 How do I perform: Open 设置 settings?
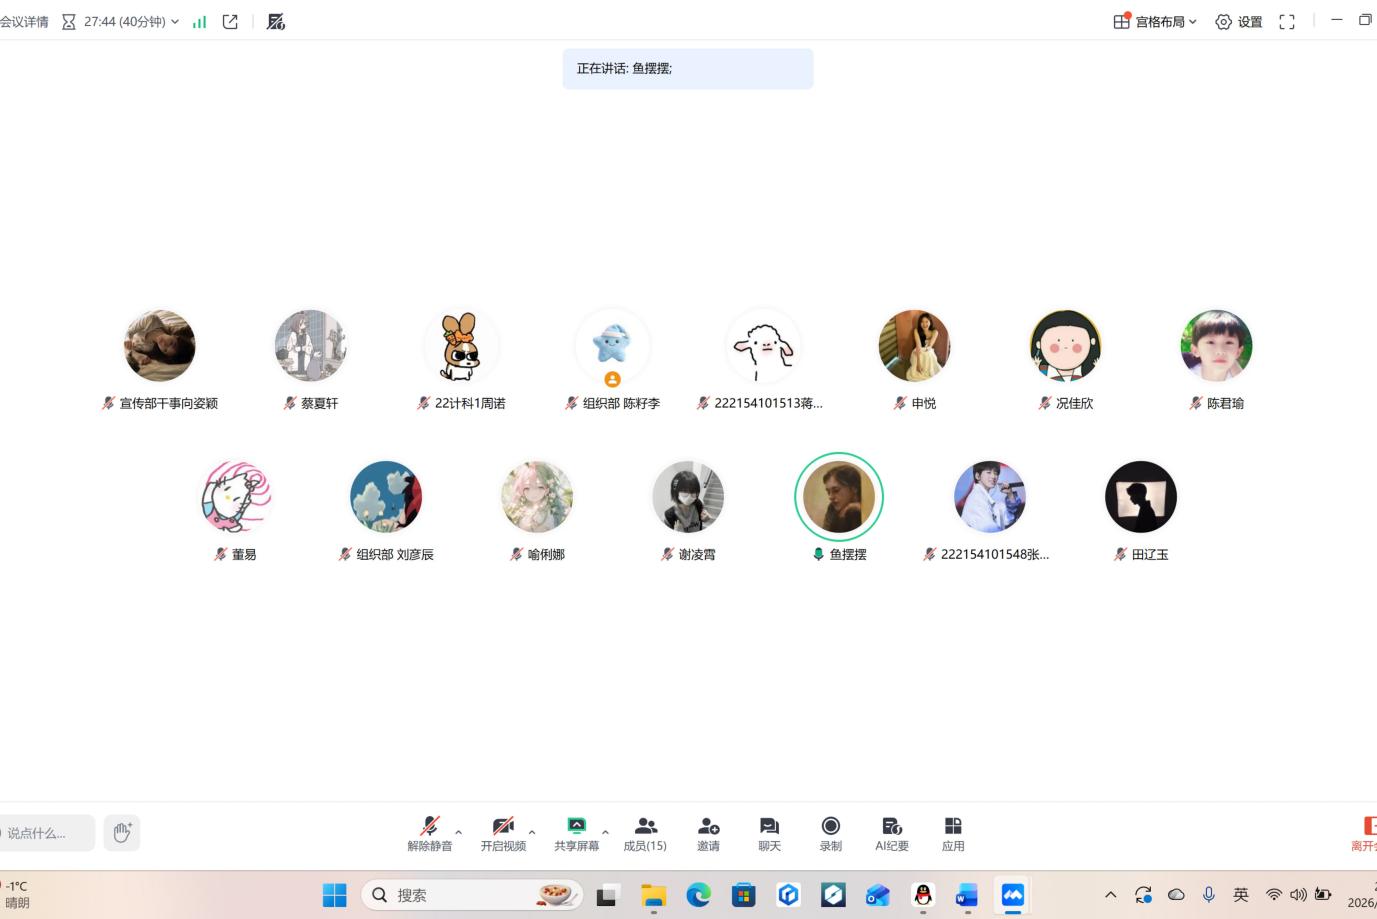coord(1238,21)
